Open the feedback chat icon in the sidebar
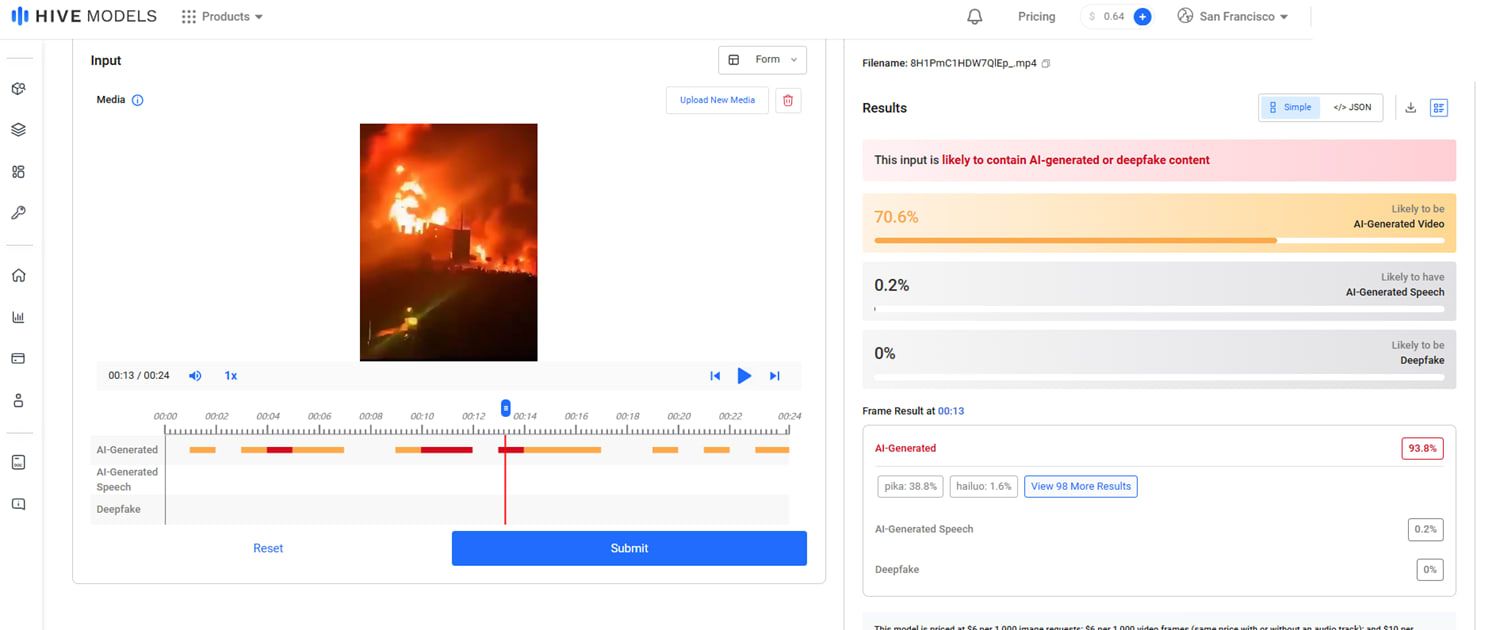Image resolution: width=1500 pixels, height=630 pixels. (x=18, y=504)
